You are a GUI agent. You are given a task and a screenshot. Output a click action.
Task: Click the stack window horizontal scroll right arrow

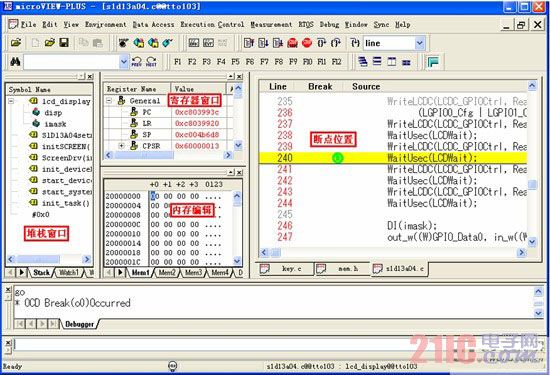(86, 259)
